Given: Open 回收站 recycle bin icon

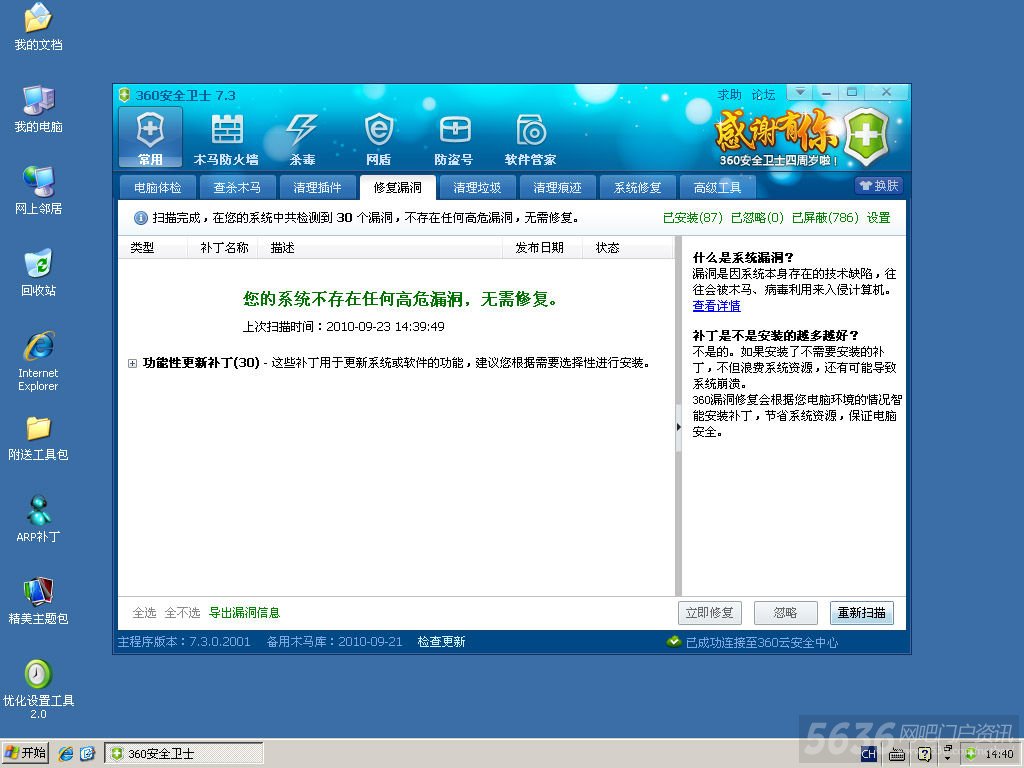Looking at the screenshot, I should click(x=39, y=273).
